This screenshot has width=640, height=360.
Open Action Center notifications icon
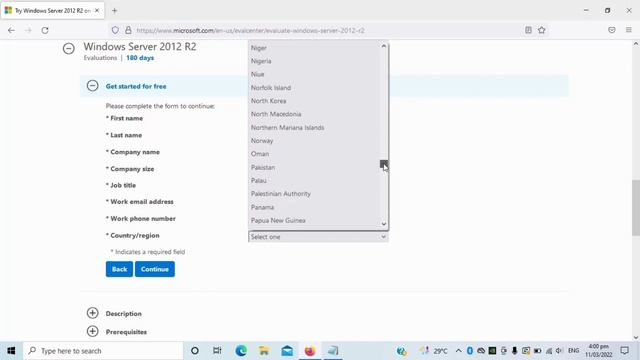click(x=624, y=351)
